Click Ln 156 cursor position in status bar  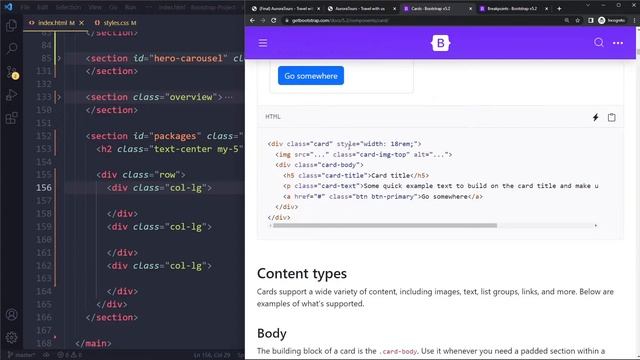(212, 355)
